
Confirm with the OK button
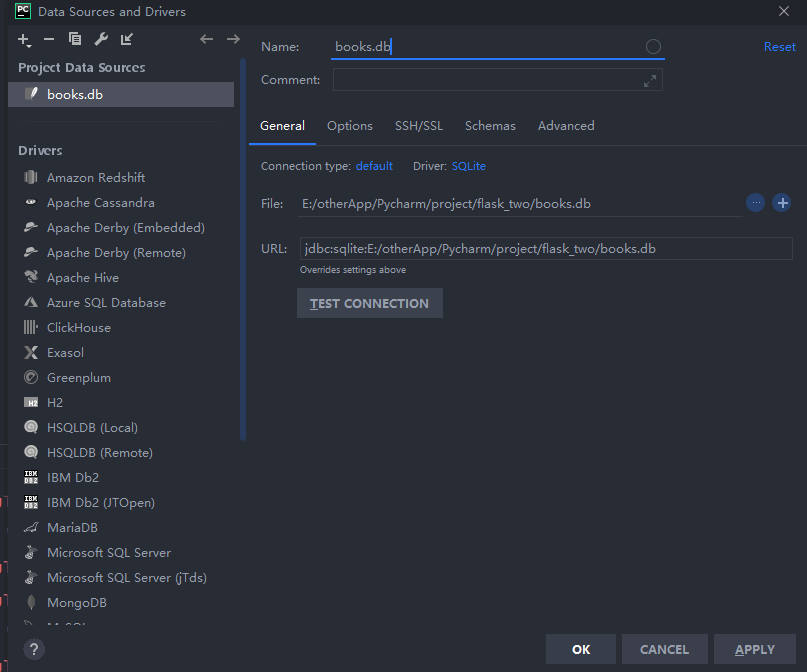coord(581,649)
